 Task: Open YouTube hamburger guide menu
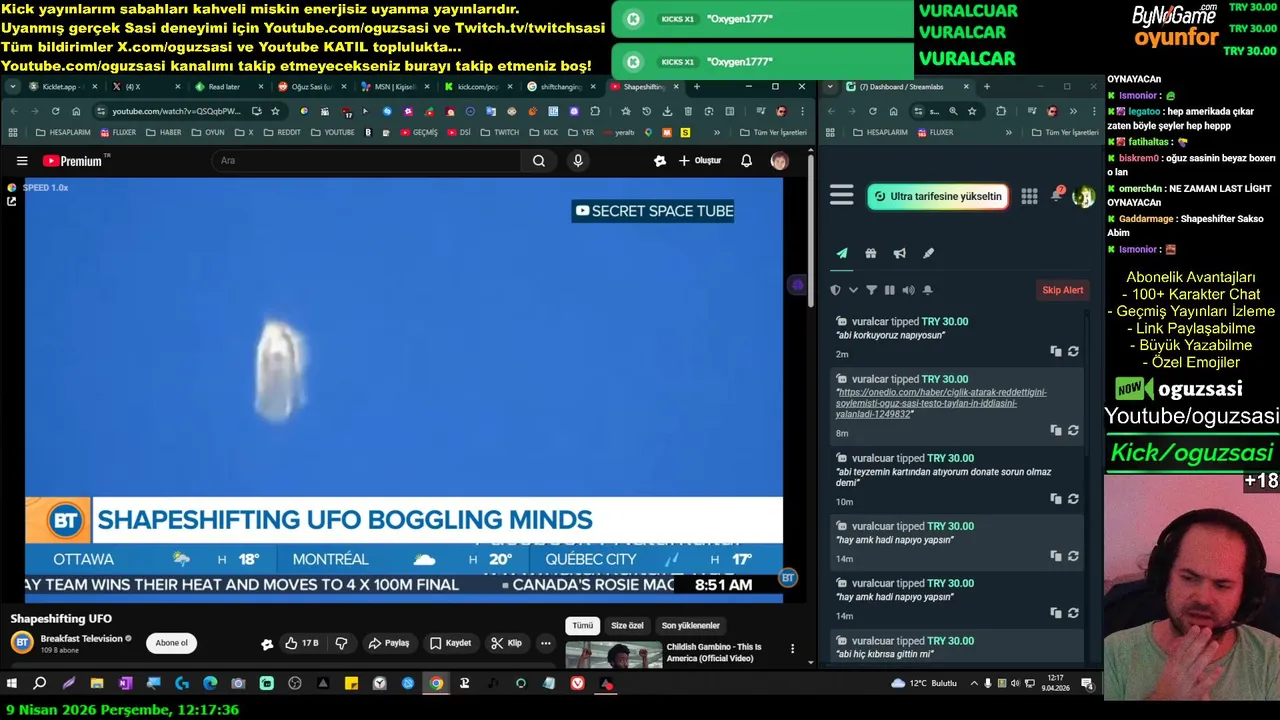[x=22, y=161]
